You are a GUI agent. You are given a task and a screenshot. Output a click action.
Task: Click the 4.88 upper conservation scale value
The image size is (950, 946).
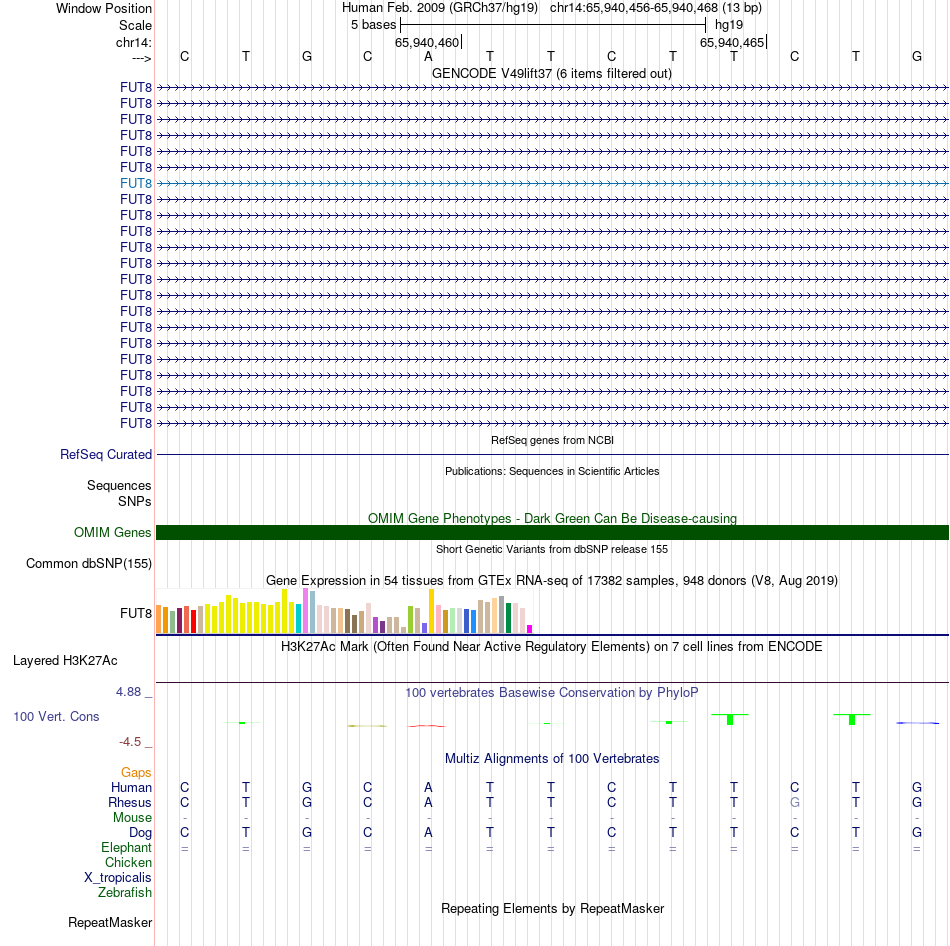(128, 691)
